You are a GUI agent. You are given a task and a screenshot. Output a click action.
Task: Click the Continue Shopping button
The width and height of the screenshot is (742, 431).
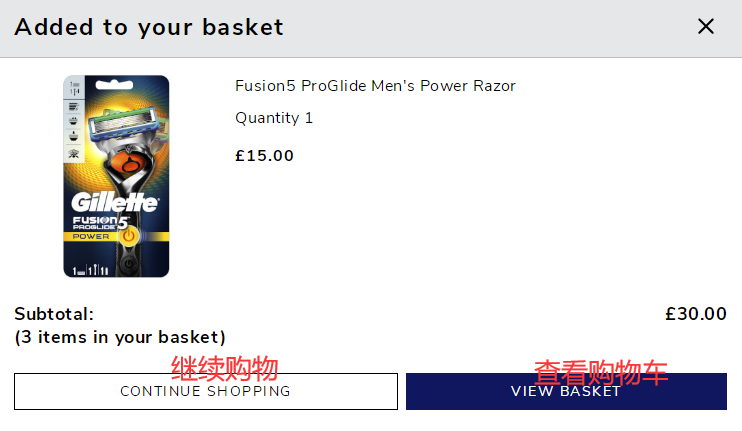click(205, 391)
